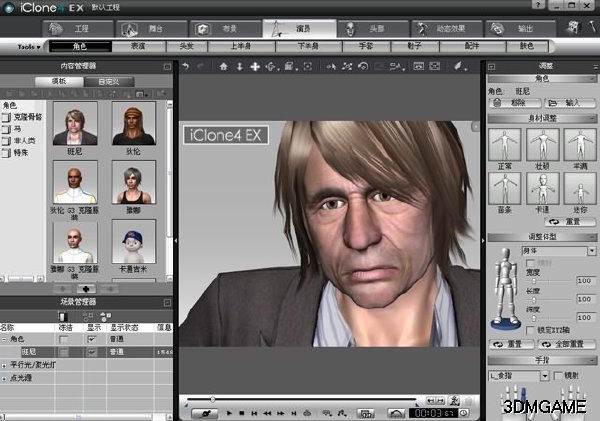
Task: Open the 肤色 skin sub-tab
Action: (x=527, y=46)
